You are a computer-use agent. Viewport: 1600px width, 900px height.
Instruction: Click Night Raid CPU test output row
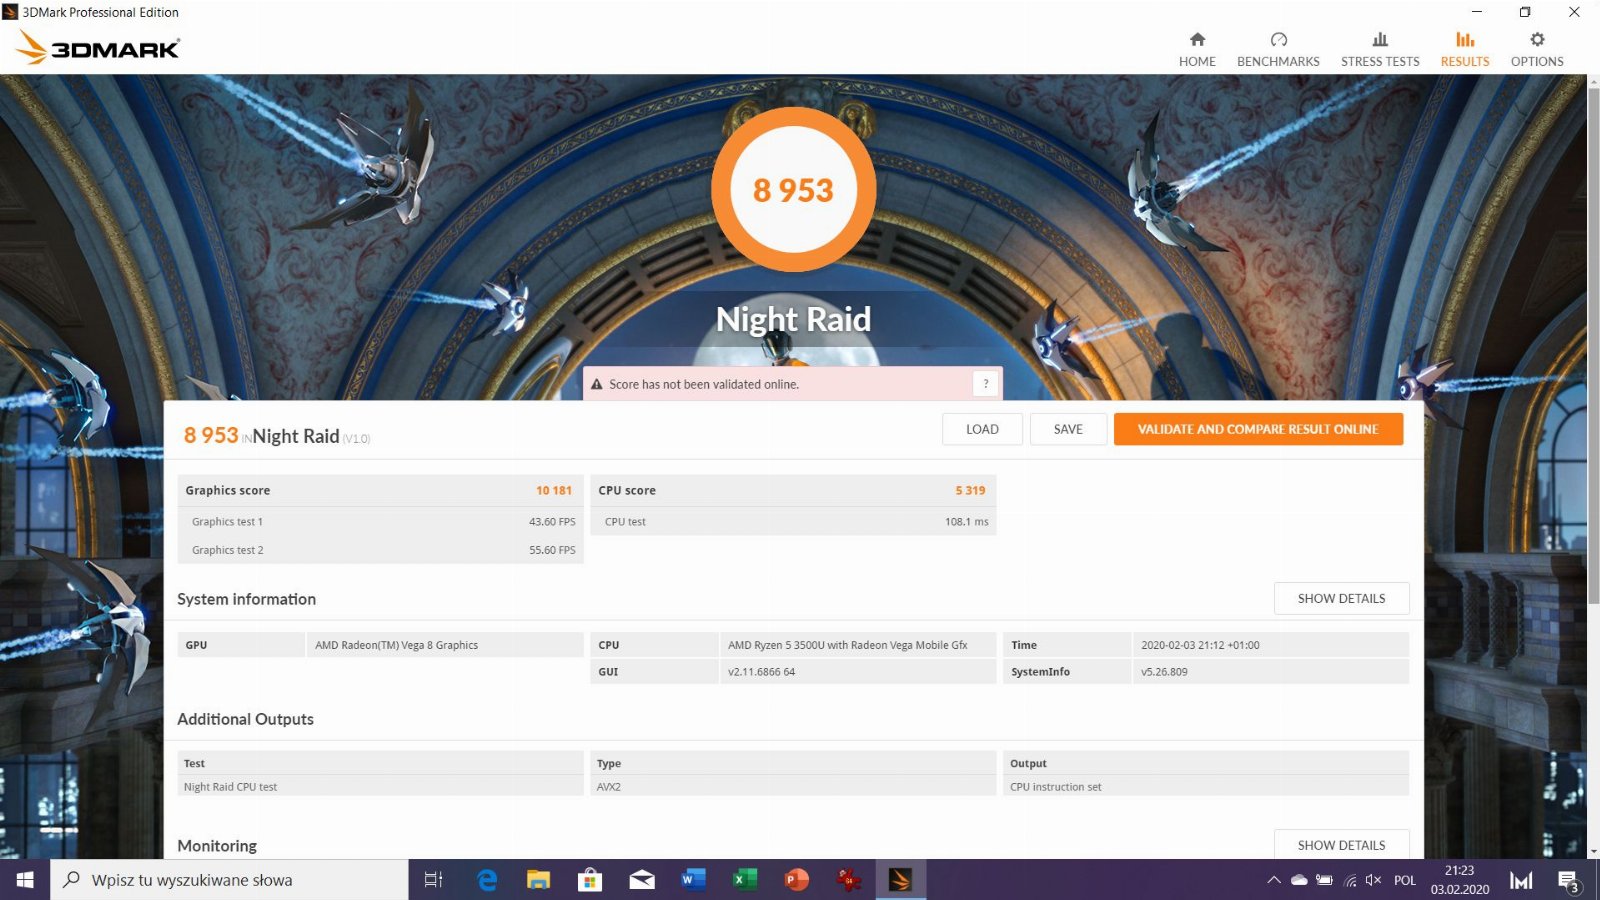381,787
